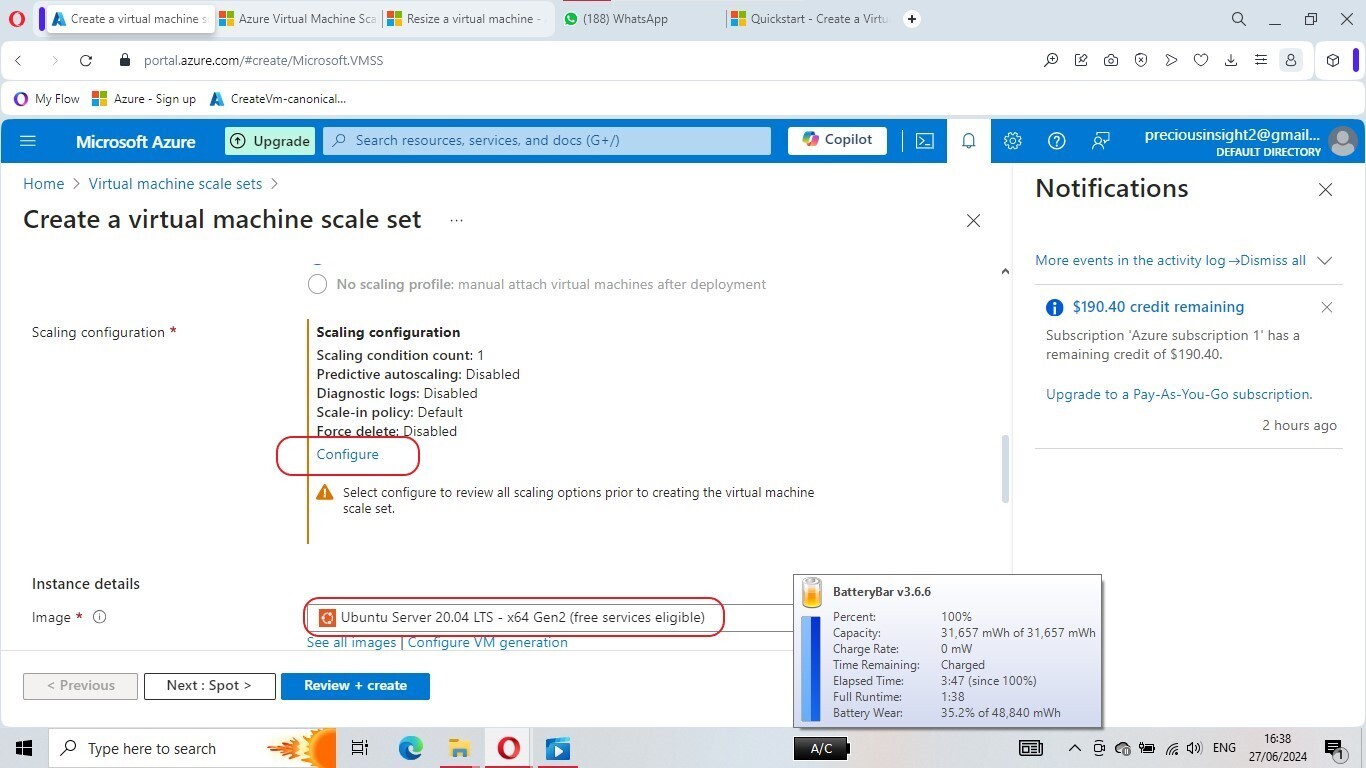Click the Wi-Fi network tray icon
Viewport: 1366px width, 768px height.
tap(1171, 748)
